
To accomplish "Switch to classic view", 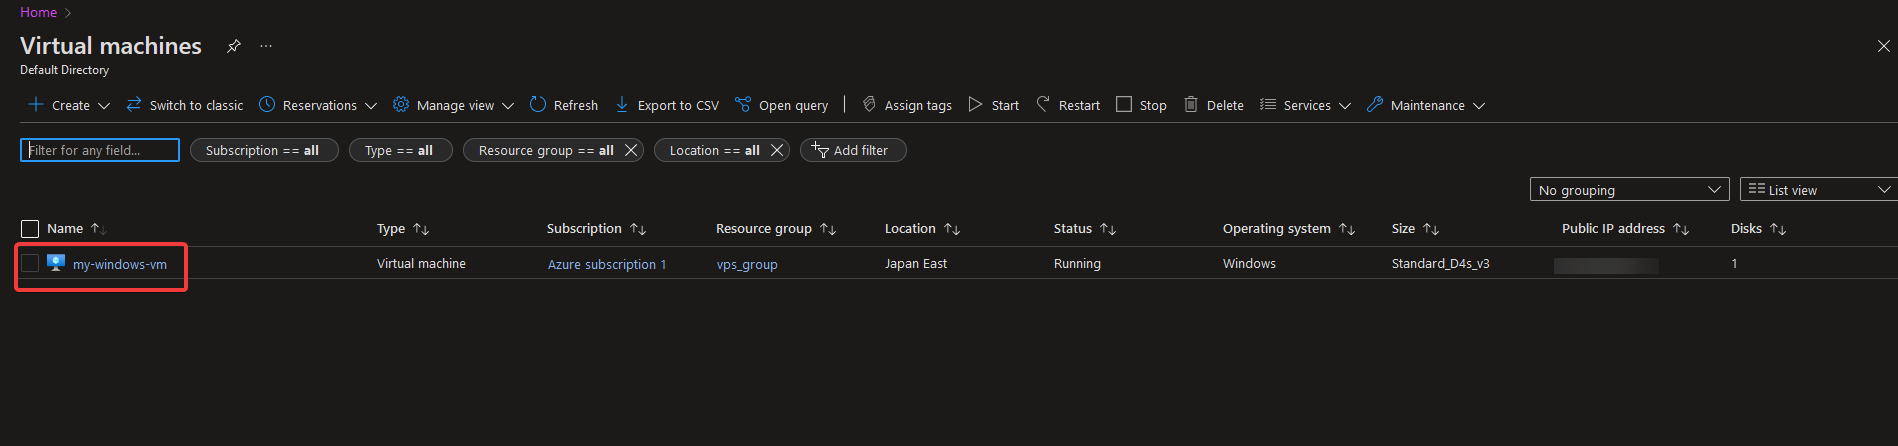I will (x=185, y=105).
